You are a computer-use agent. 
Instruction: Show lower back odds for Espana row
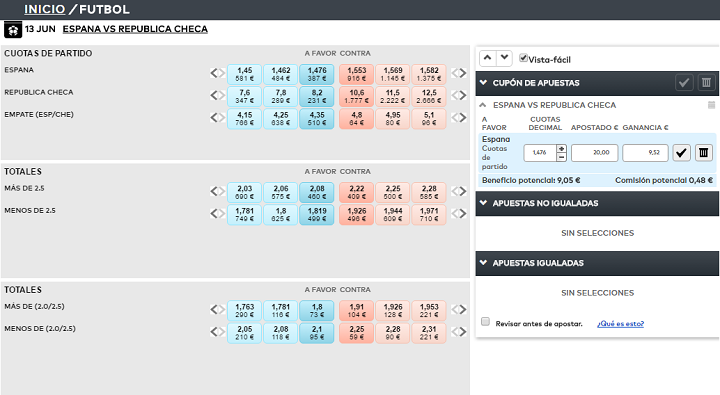click(214, 73)
